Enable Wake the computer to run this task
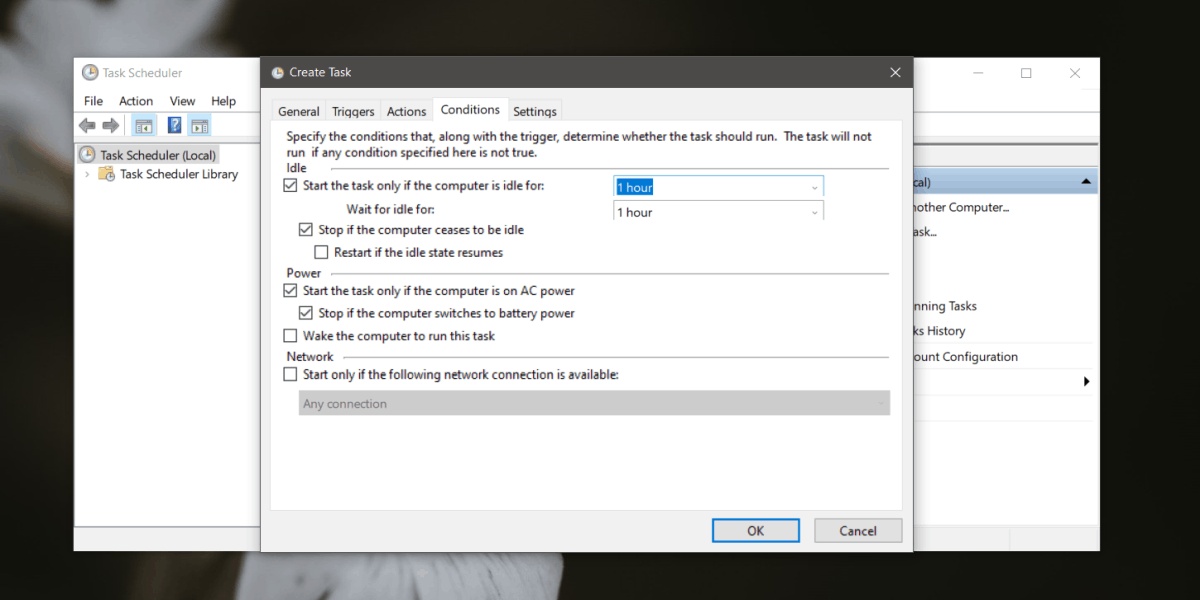 [291, 336]
